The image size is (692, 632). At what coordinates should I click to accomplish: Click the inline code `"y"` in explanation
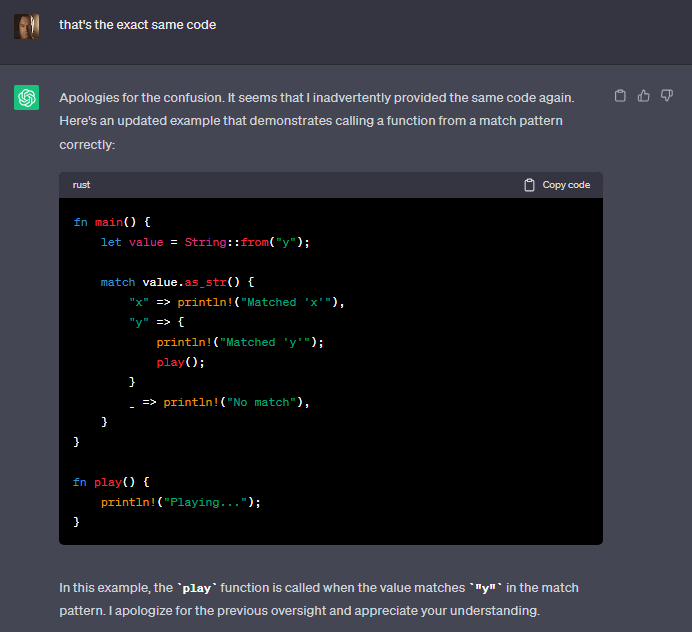[485, 588]
